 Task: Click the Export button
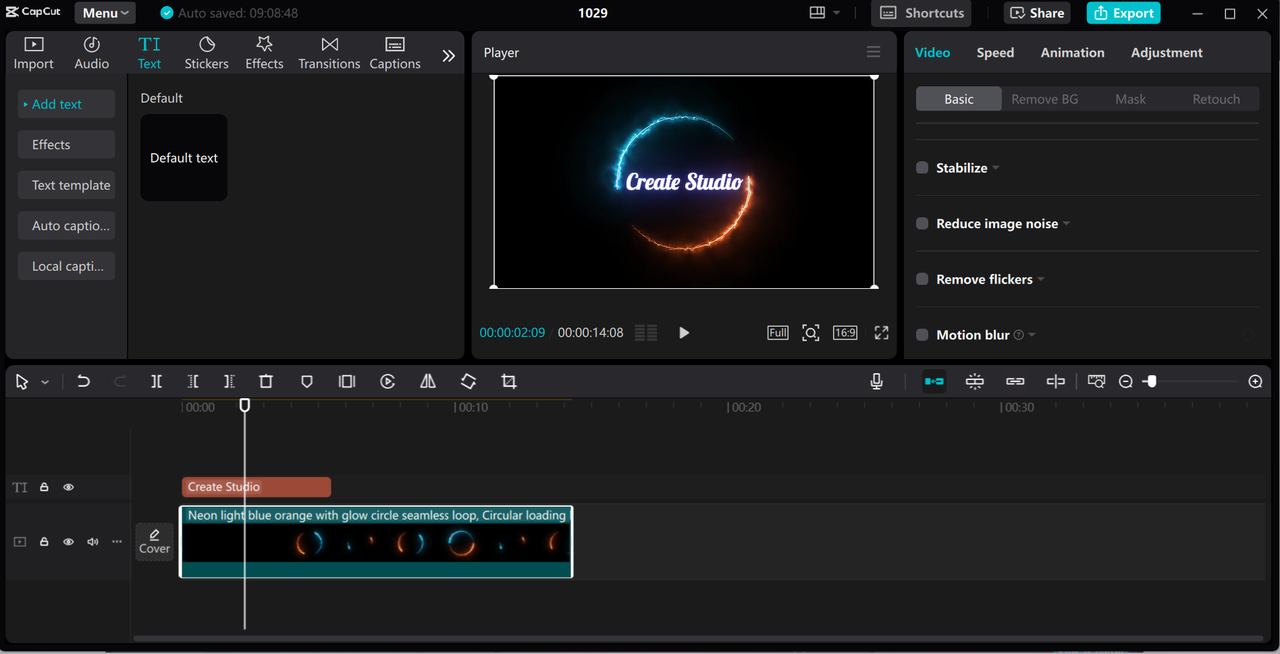point(1123,13)
